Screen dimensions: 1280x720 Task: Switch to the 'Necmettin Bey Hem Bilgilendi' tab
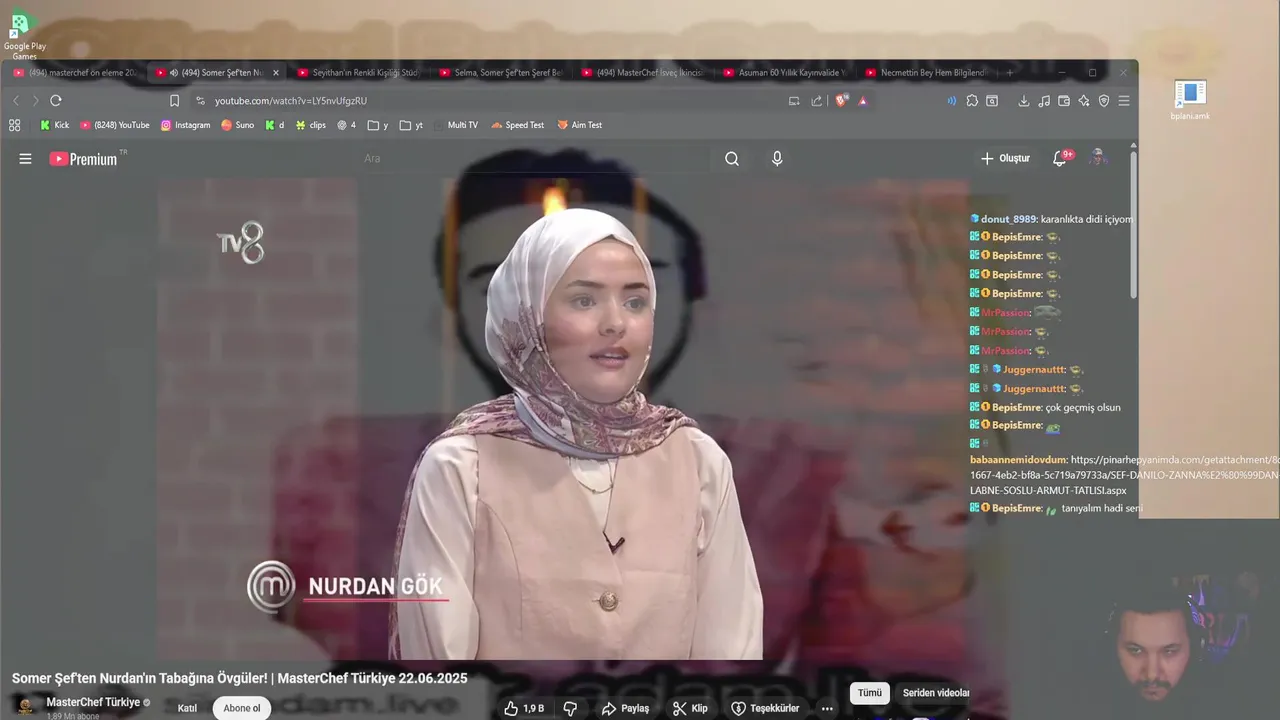926,73
